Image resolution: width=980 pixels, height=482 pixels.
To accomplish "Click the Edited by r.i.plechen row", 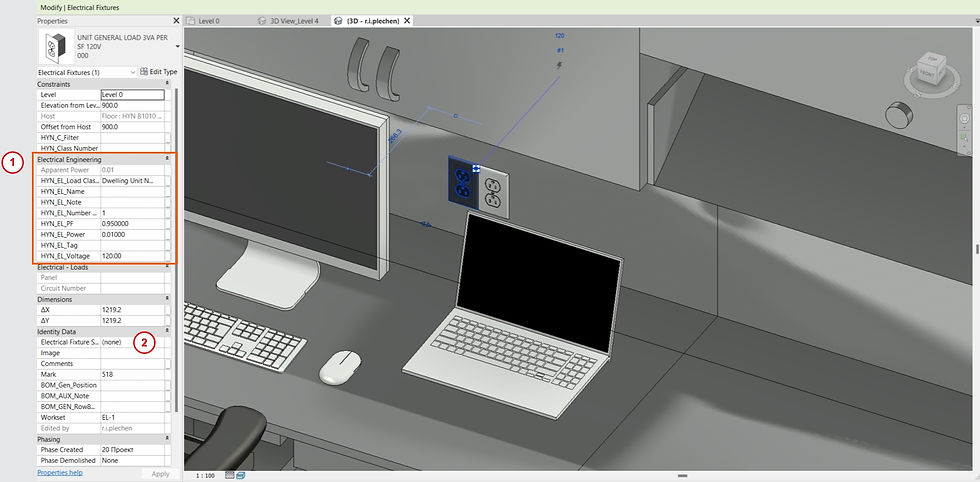I will (x=104, y=428).
